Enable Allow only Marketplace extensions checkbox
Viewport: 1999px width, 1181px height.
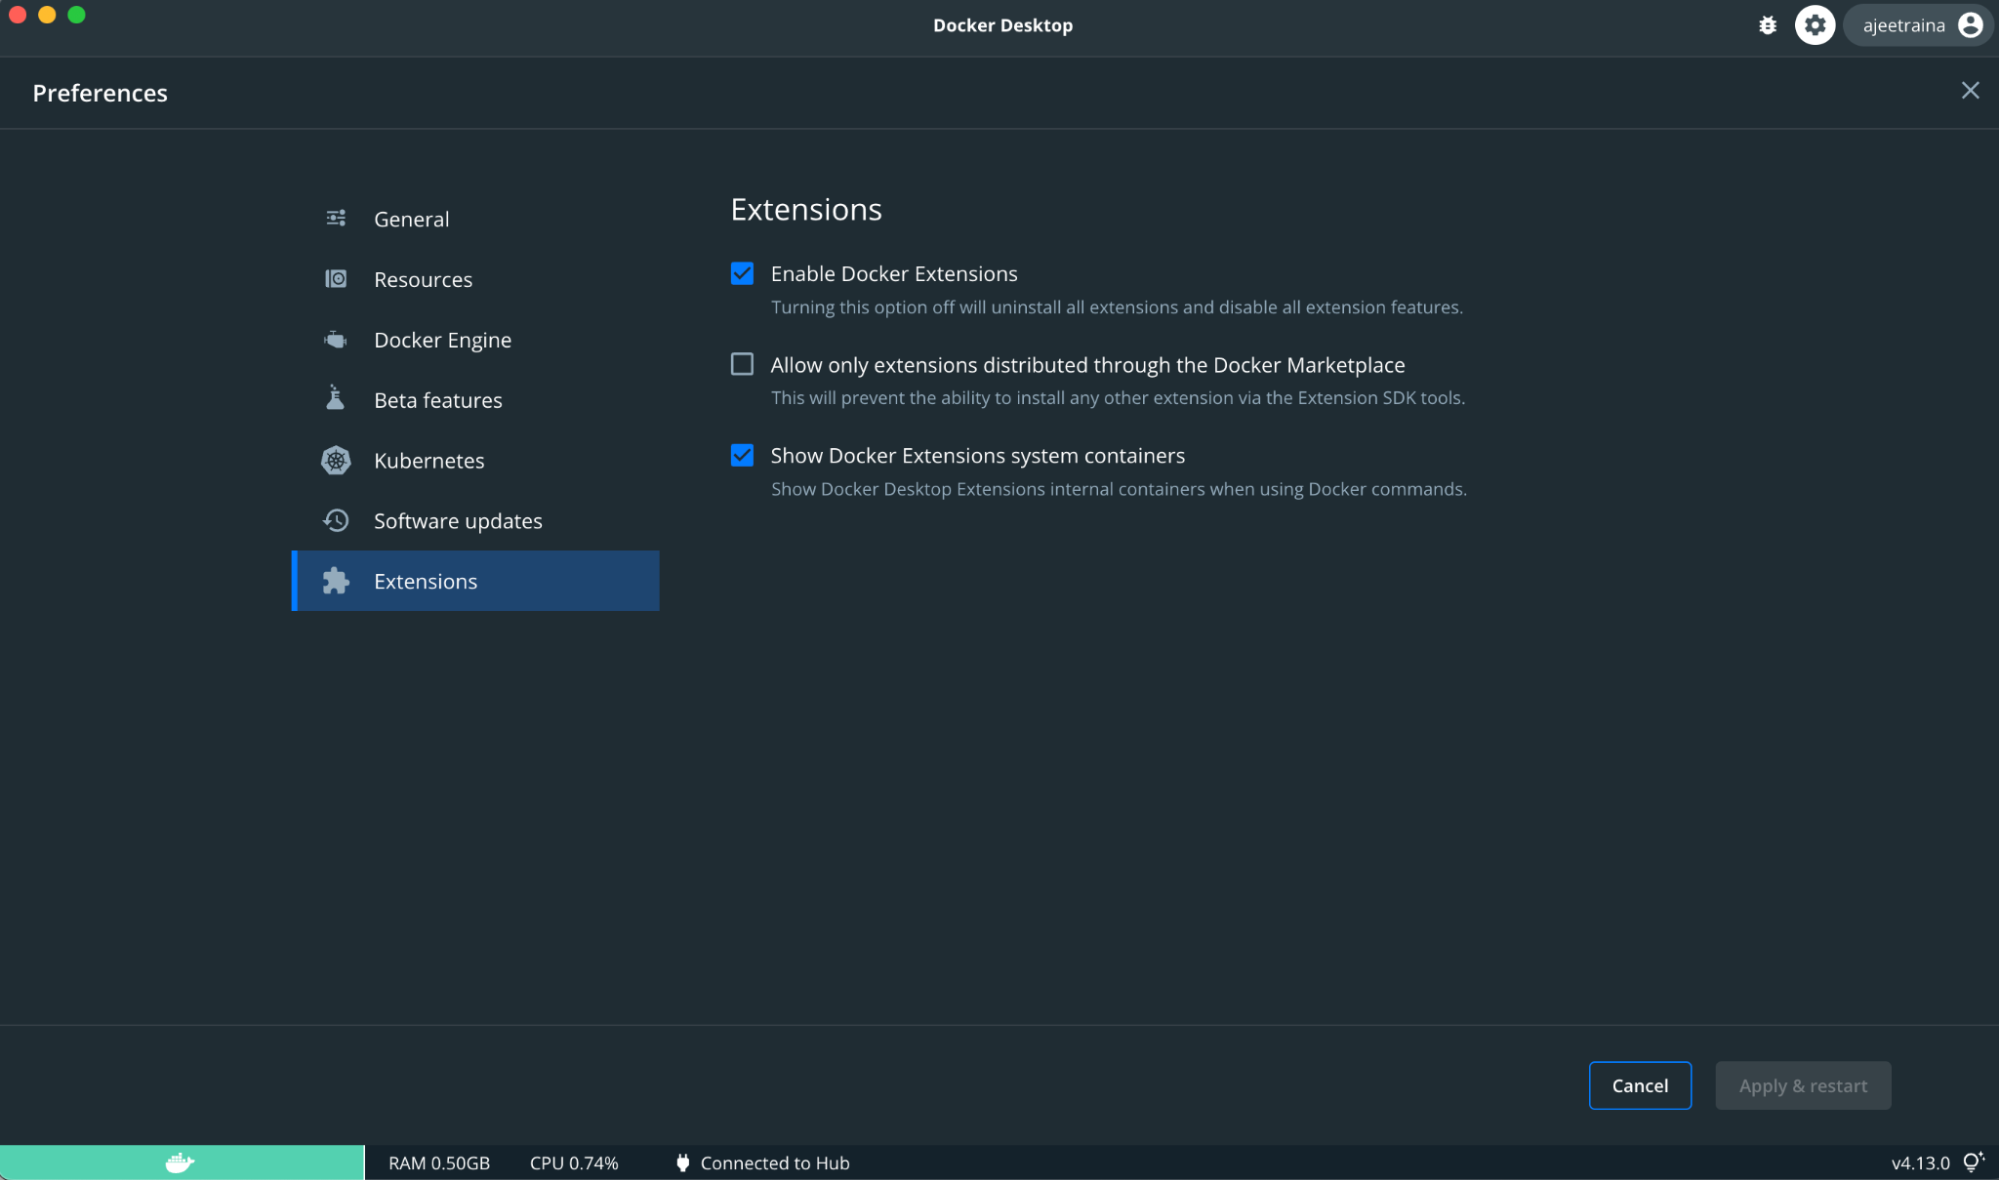[742, 364]
